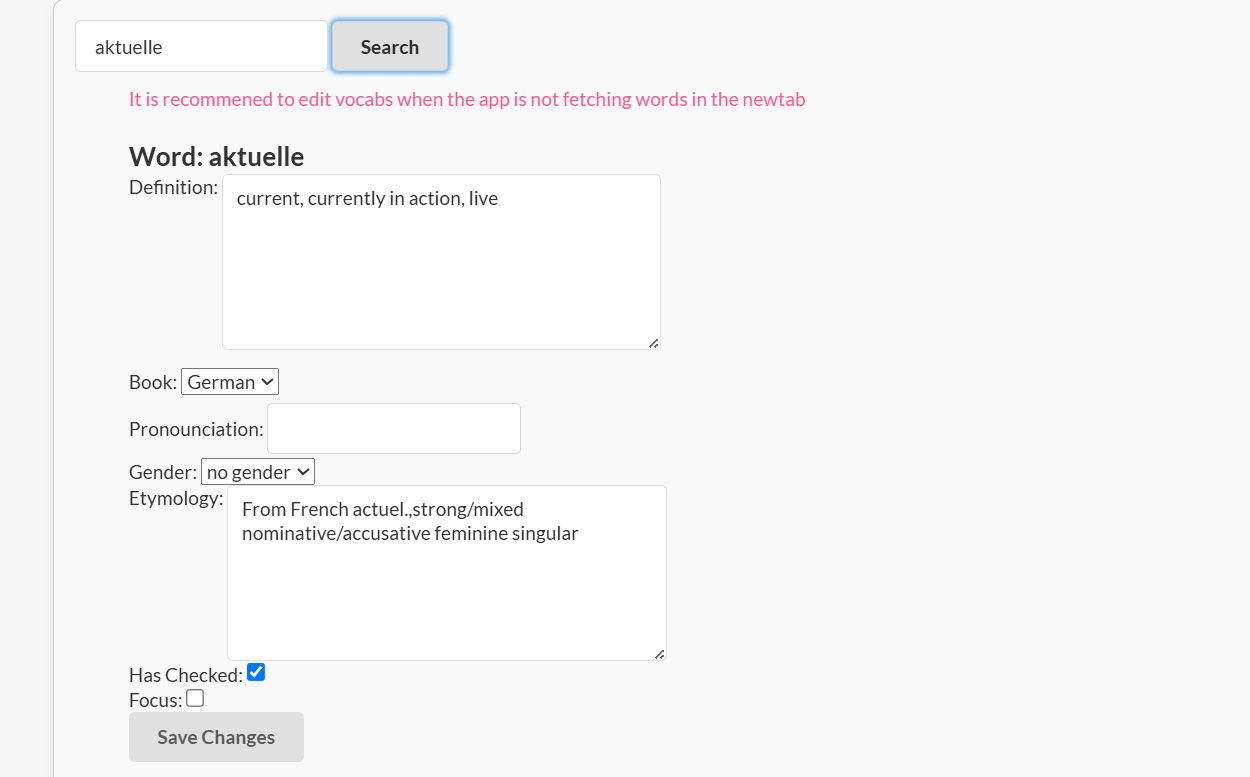1250x777 pixels.
Task: Click the Pronounciation label
Action: click(x=196, y=429)
